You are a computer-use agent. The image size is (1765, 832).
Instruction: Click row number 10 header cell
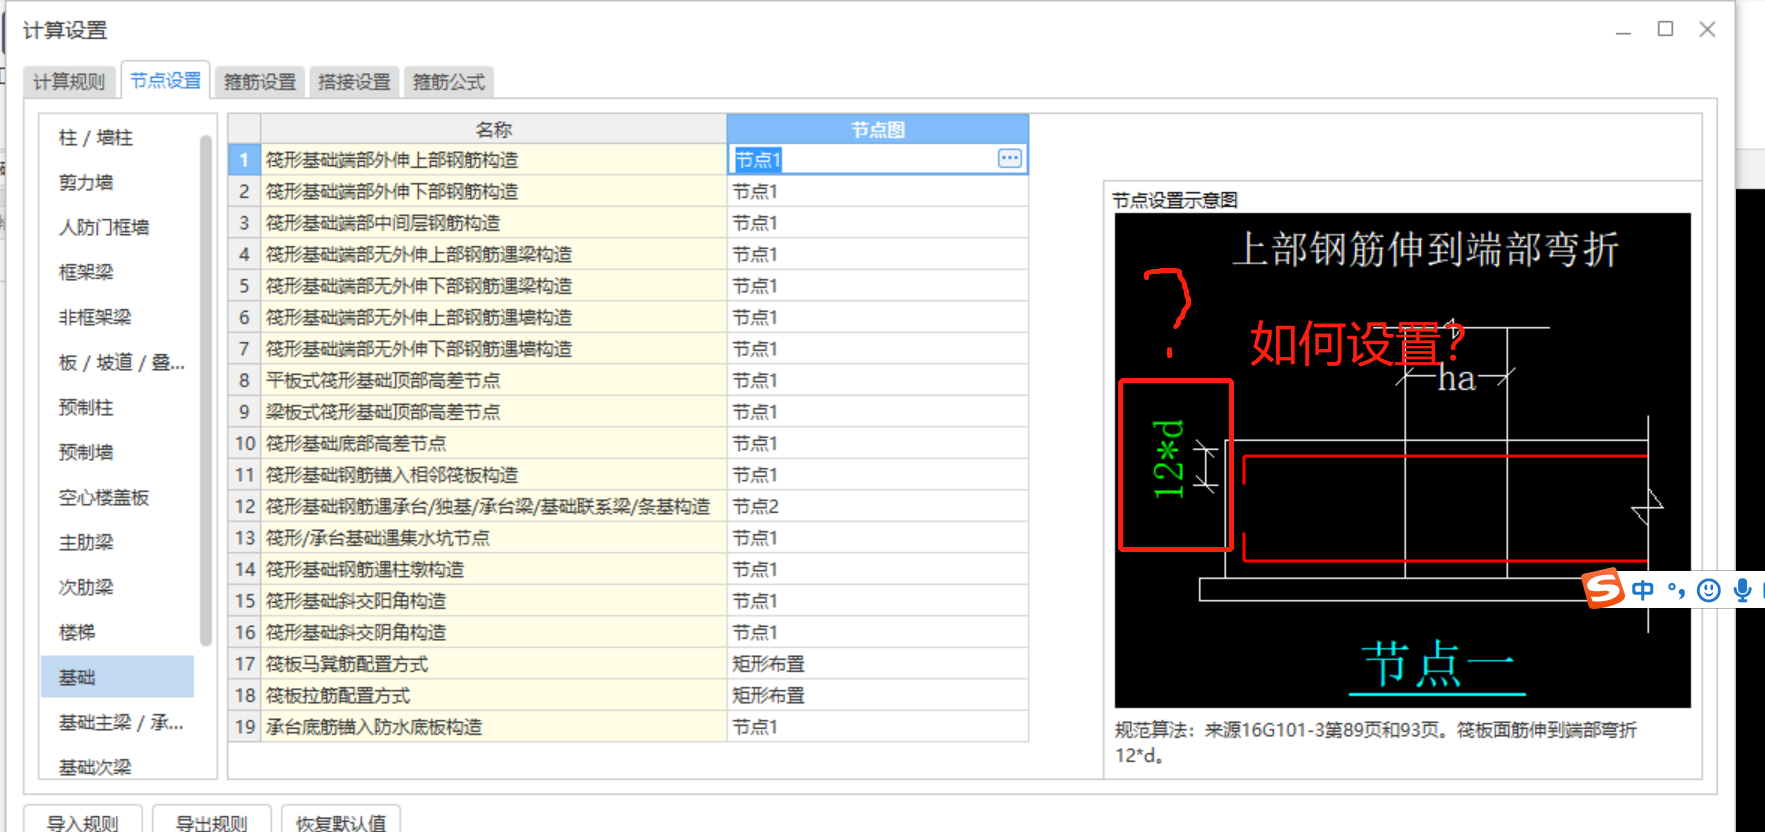coord(244,443)
